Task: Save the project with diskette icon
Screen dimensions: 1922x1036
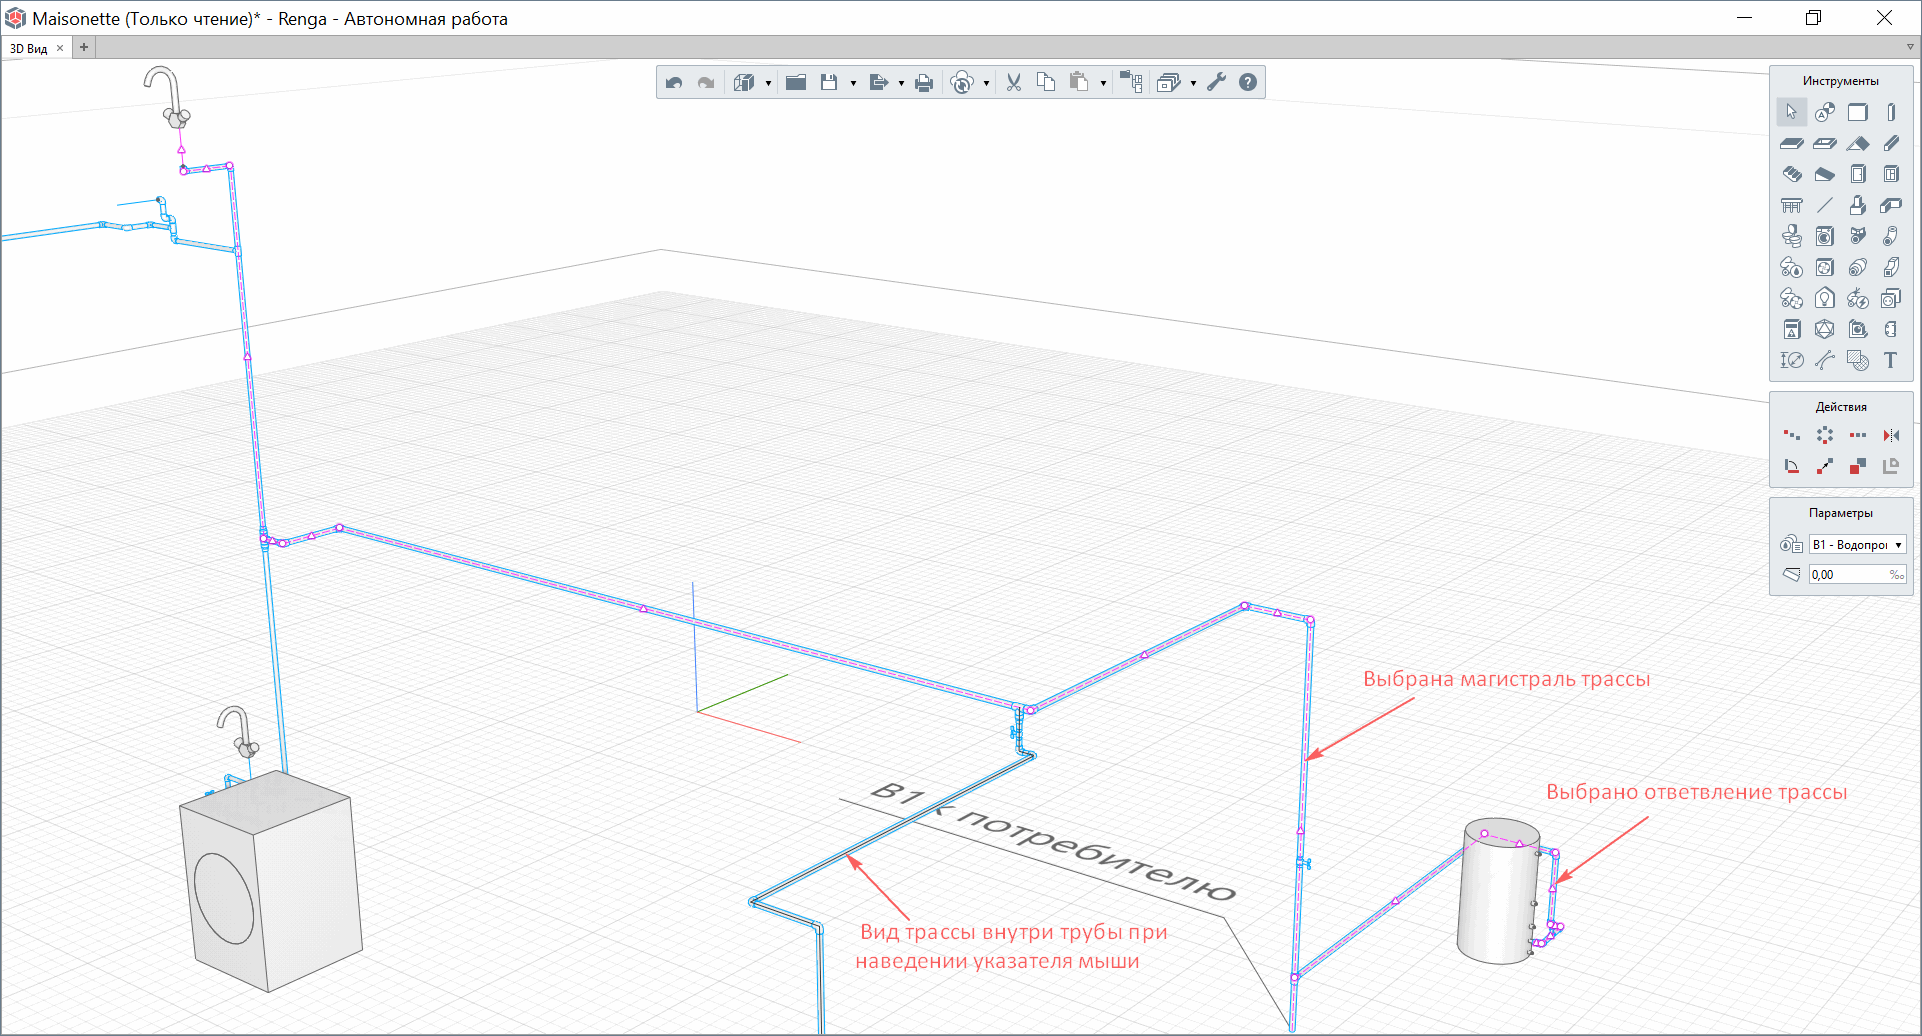Action: tap(829, 83)
